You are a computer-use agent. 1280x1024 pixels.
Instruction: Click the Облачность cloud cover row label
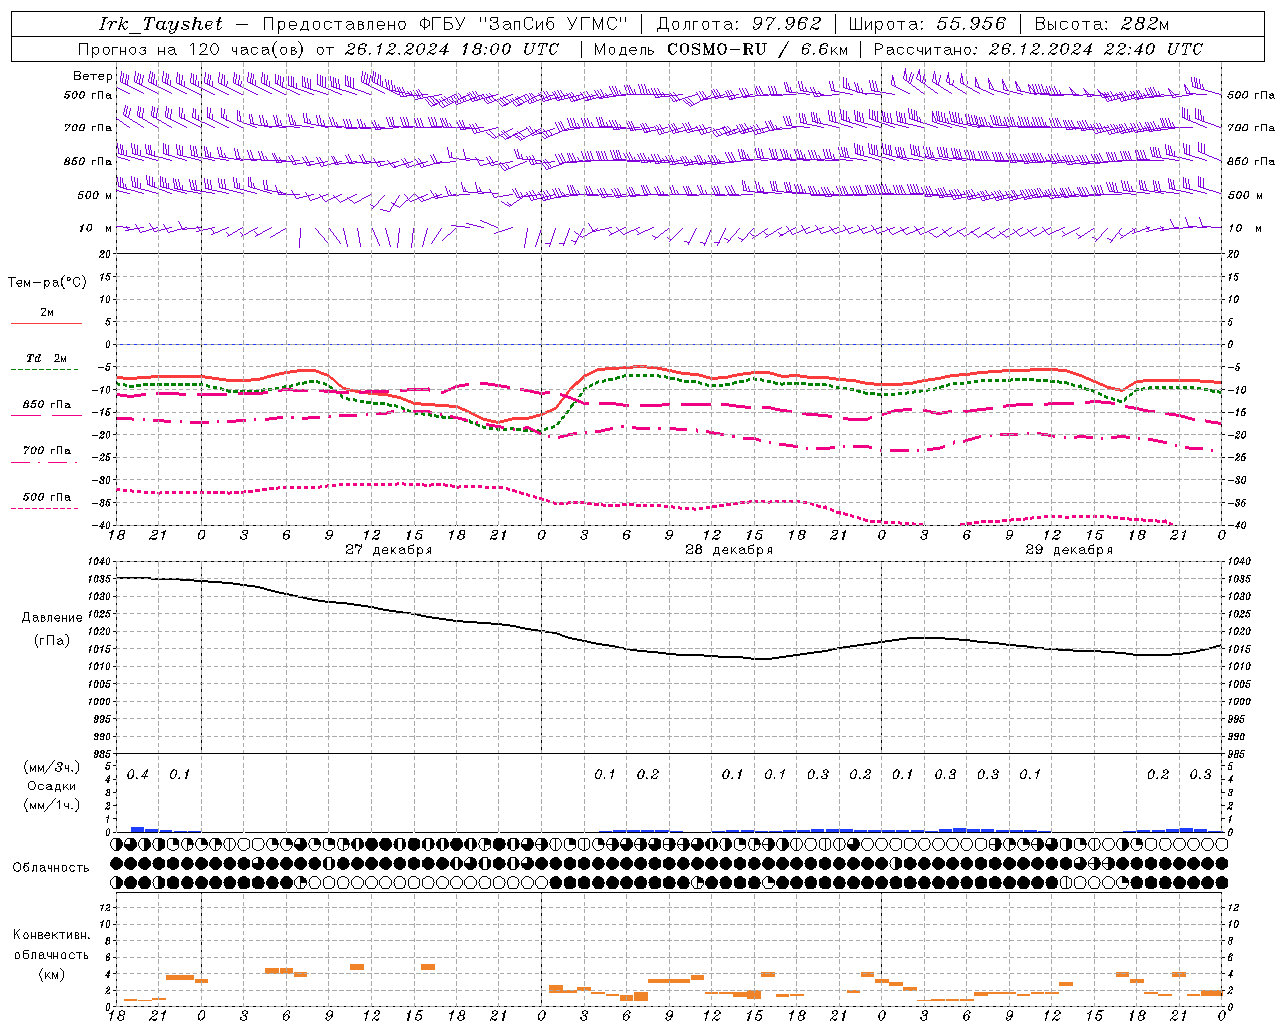point(51,868)
